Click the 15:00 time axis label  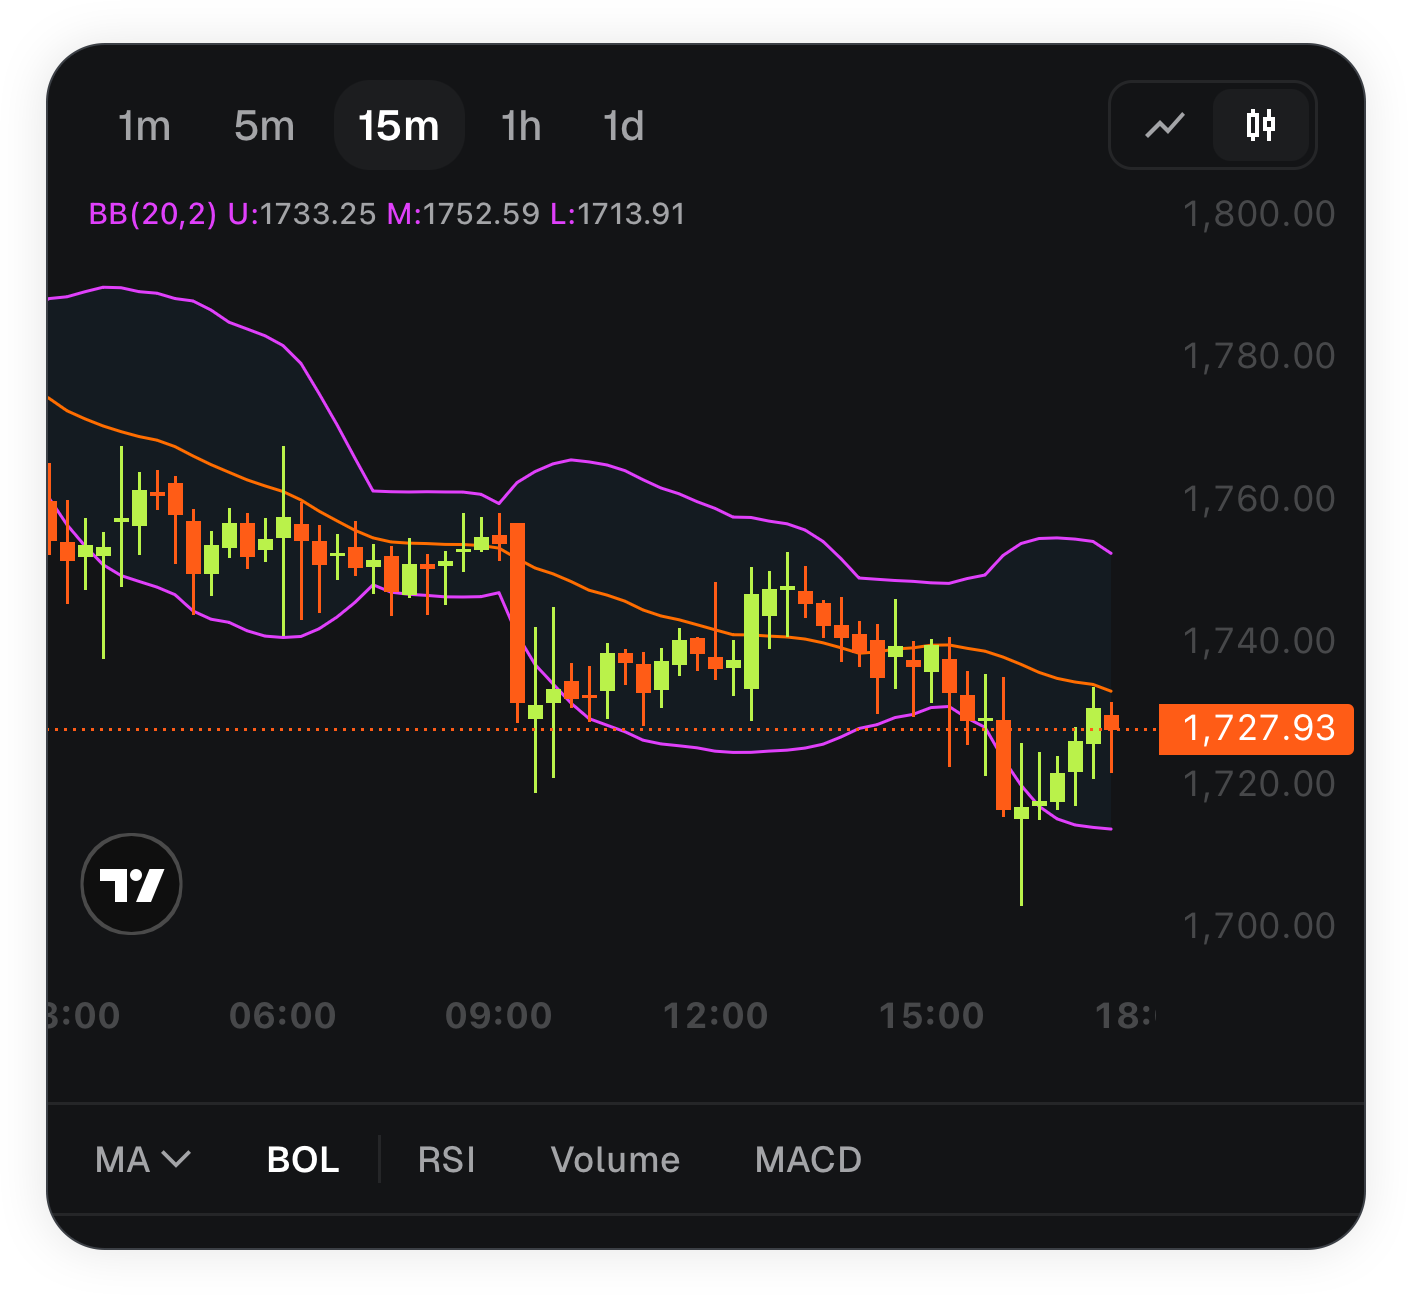(x=932, y=1016)
